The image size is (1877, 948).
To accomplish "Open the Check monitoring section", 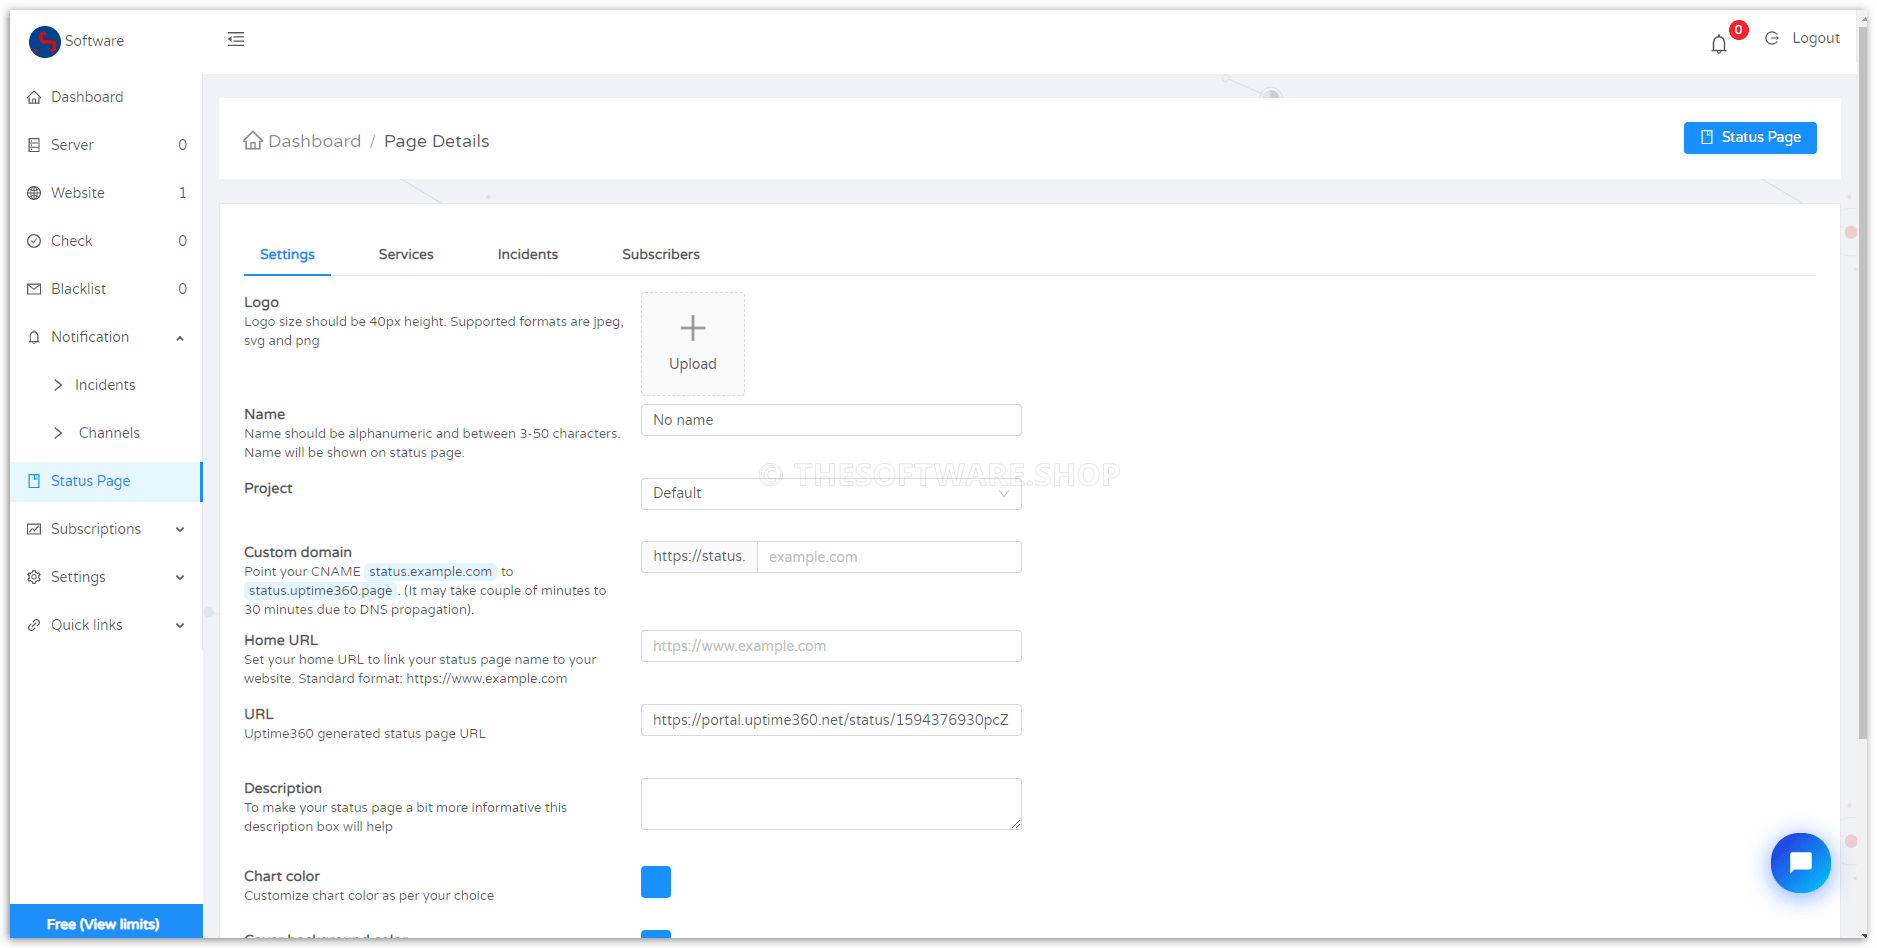I will click(x=72, y=240).
